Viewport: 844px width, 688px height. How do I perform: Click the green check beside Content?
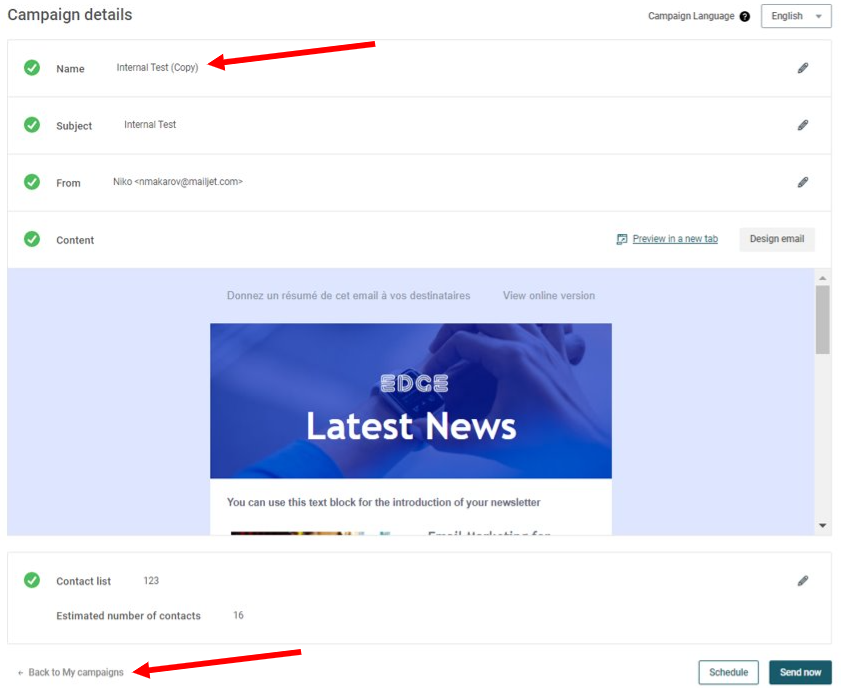click(32, 239)
